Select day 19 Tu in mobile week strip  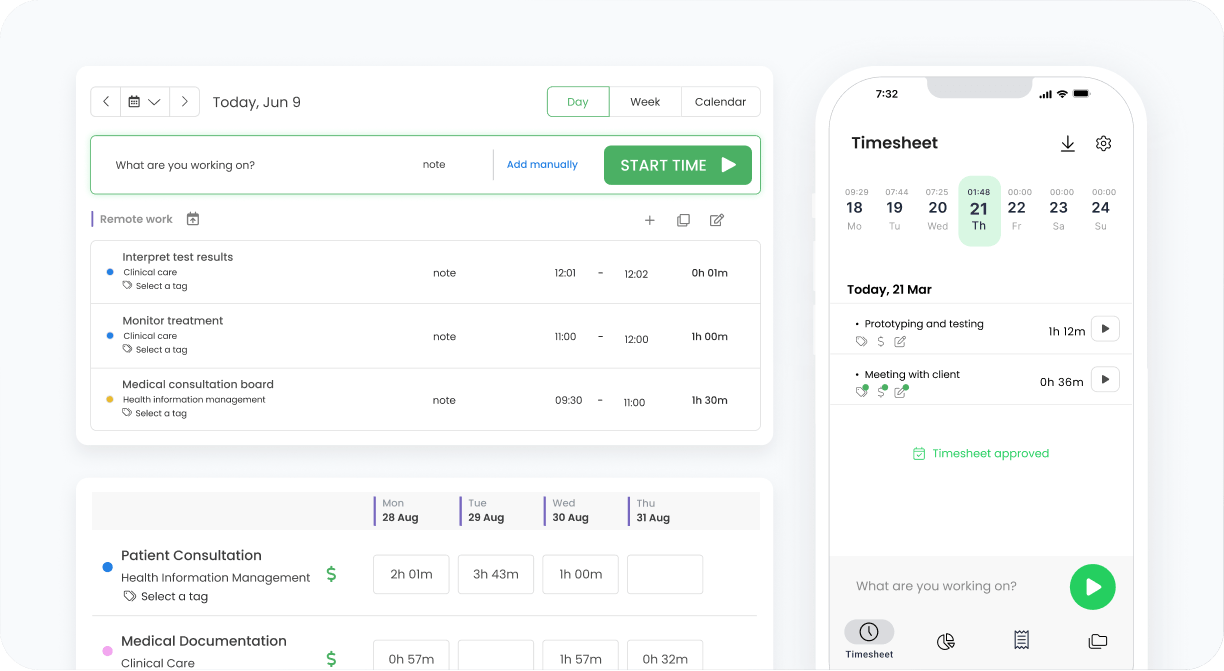click(x=895, y=210)
